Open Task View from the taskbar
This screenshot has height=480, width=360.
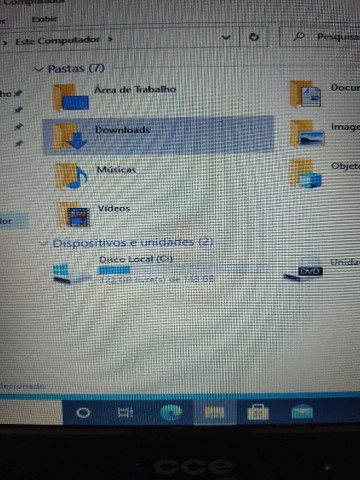(x=125, y=413)
